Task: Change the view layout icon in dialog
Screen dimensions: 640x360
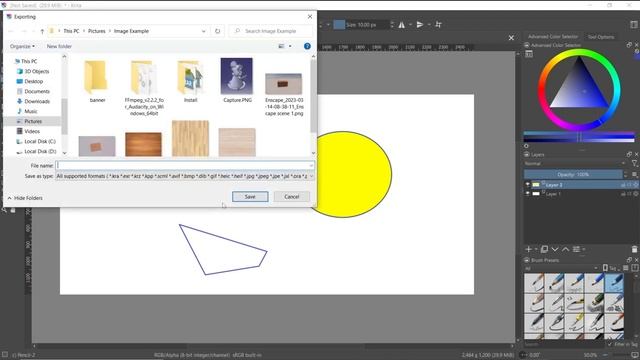Action: (281, 46)
